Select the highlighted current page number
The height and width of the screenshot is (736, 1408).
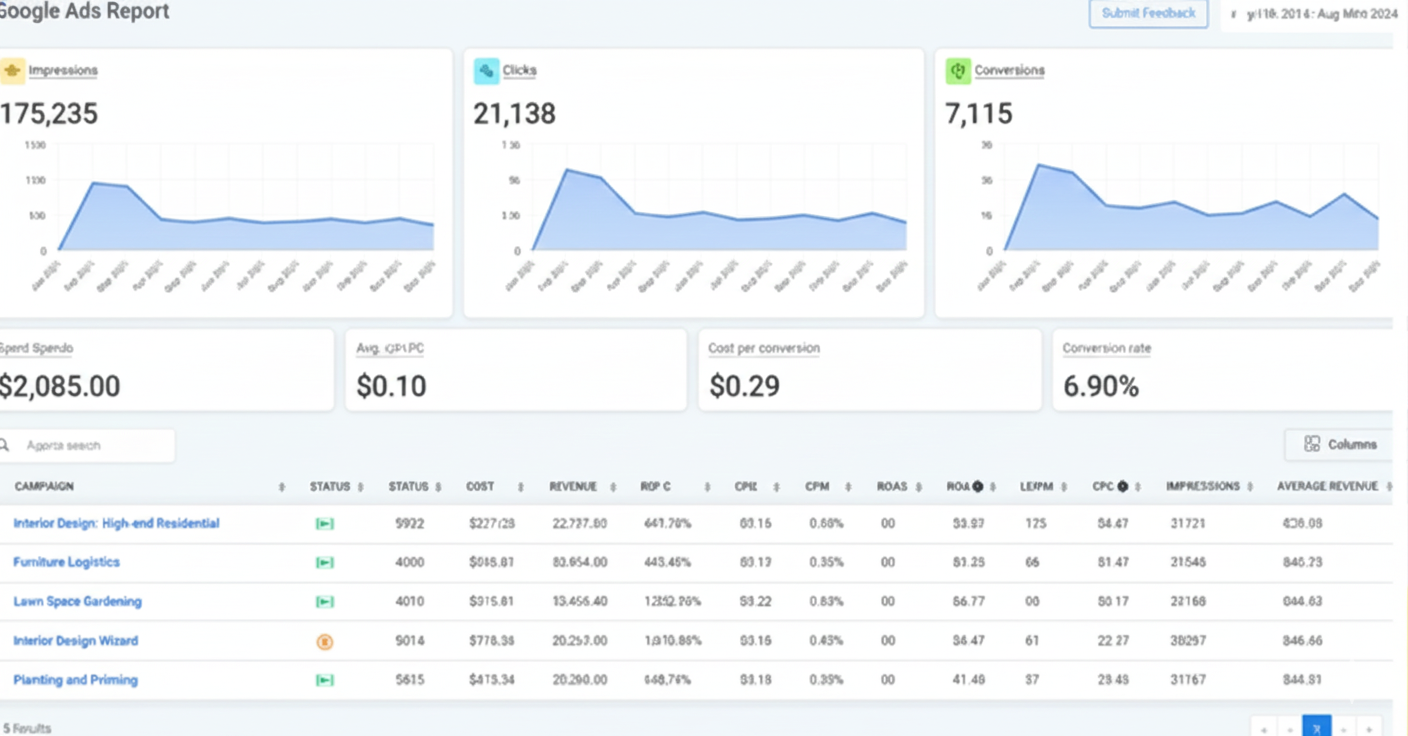tap(1316, 727)
